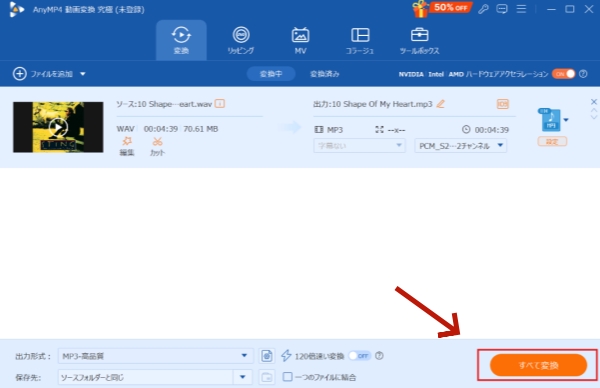Click the 保存先 ソースフォルダーと同じ field
Viewport: 600px width, 388px height.
(x=145, y=377)
